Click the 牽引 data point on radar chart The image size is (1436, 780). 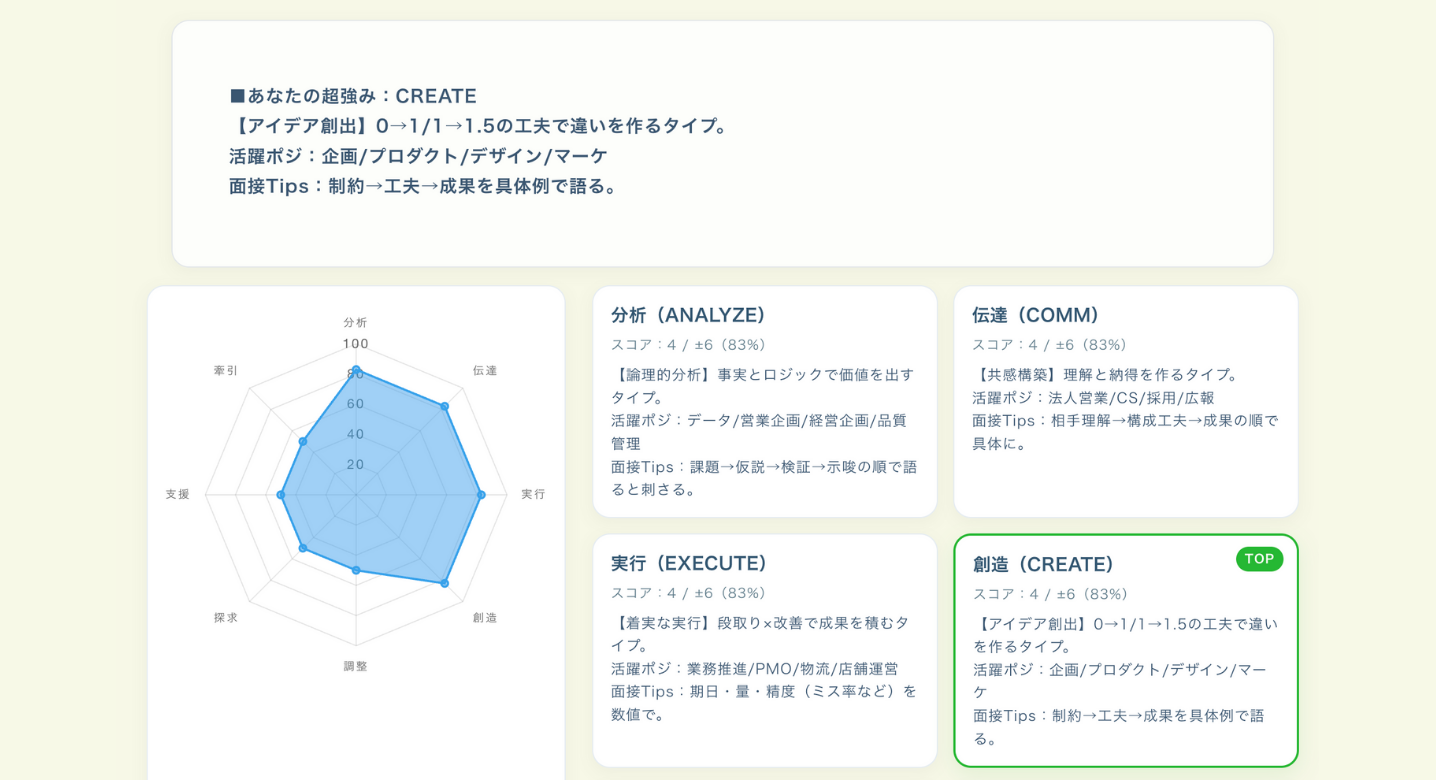(x=303, y=441)
